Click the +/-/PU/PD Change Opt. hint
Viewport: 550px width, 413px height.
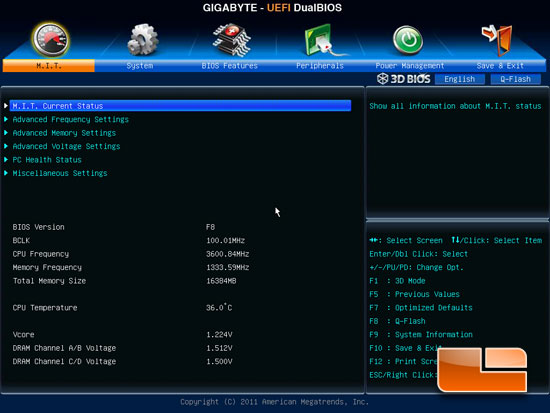click(416, 267)
